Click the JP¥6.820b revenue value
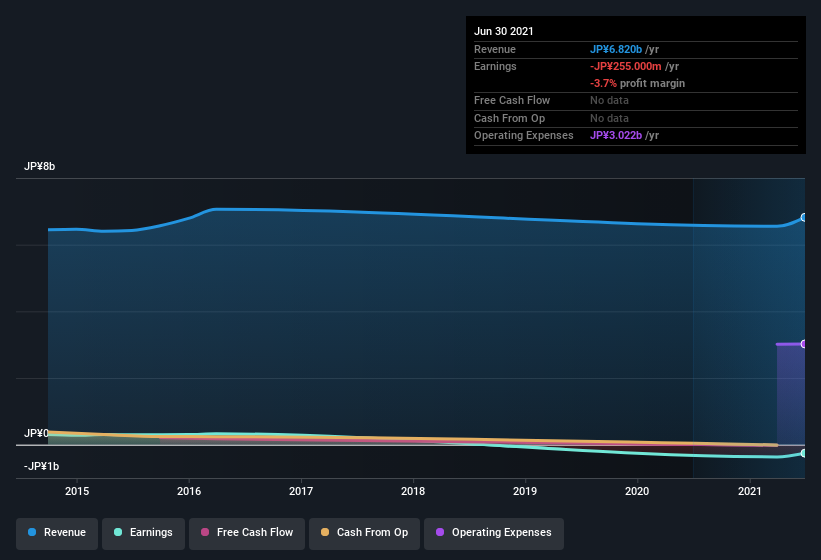 tap(616, 49)
